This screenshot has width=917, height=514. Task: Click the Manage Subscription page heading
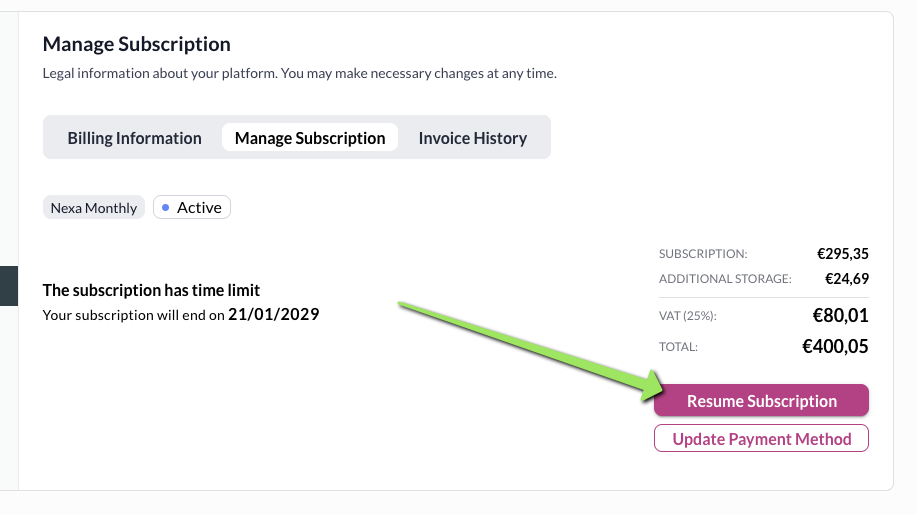(137, 44)
